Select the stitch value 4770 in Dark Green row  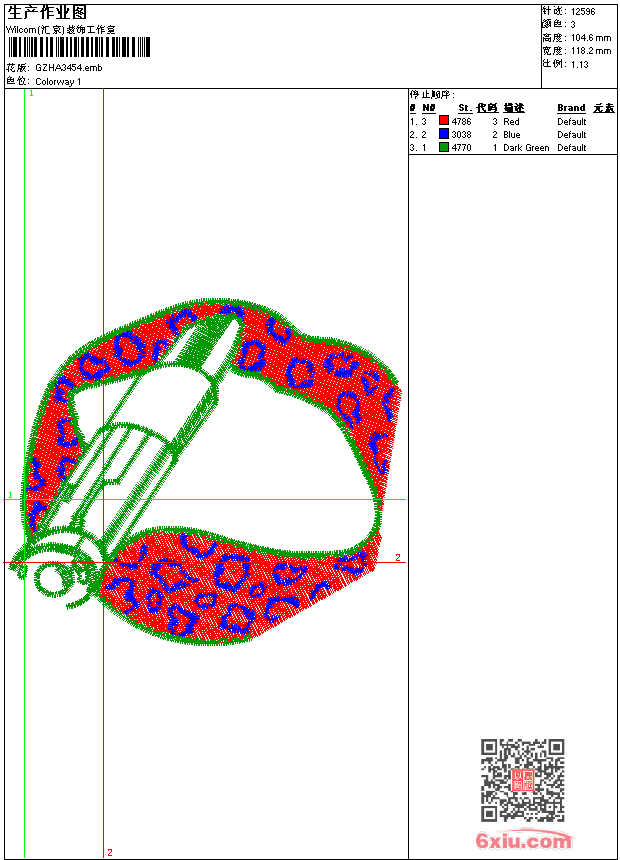pos(461,148)
